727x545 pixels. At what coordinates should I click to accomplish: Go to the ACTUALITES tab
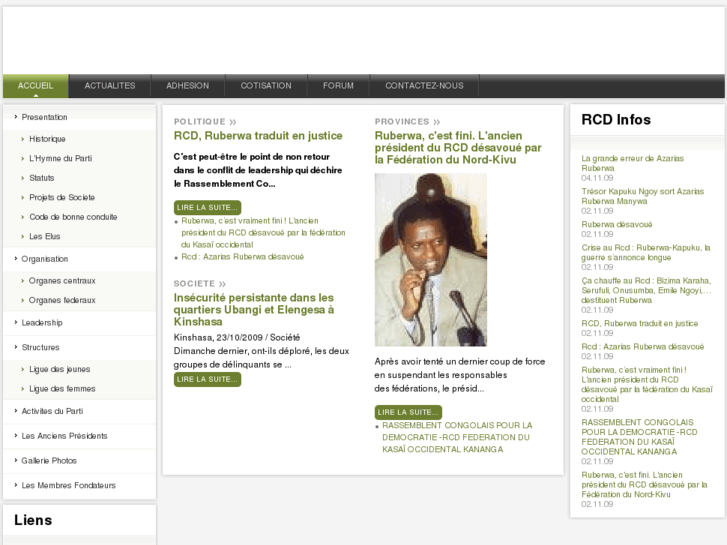pyautogui.click(x=110, y=86)
